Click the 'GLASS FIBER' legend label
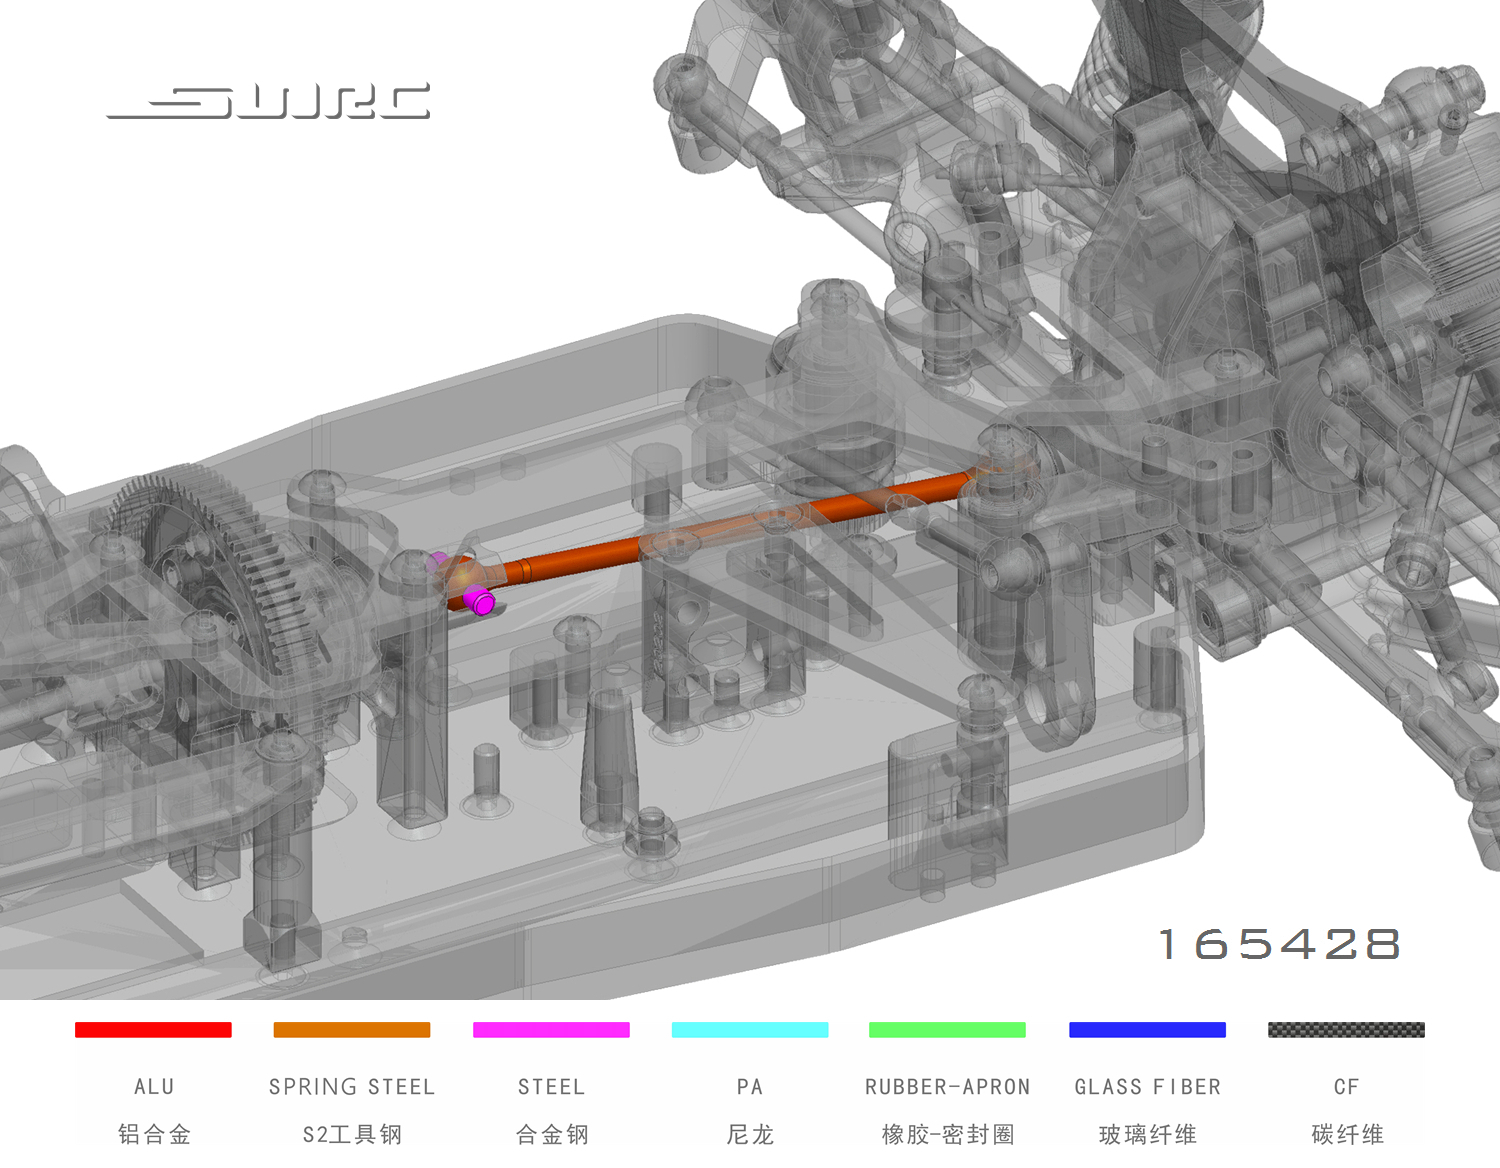This screenshot has height=1168, width=1500. [1147, 1087]
